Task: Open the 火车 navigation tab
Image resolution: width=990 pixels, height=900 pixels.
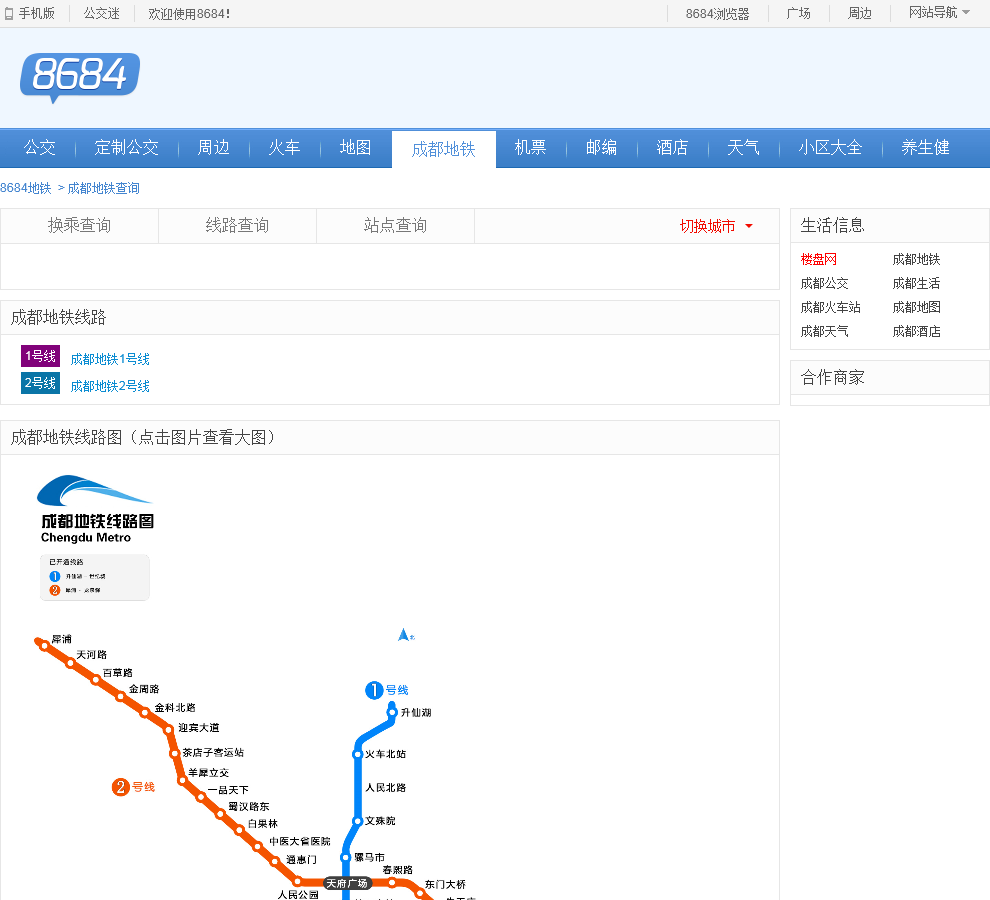Action: [x=284, y=148]
